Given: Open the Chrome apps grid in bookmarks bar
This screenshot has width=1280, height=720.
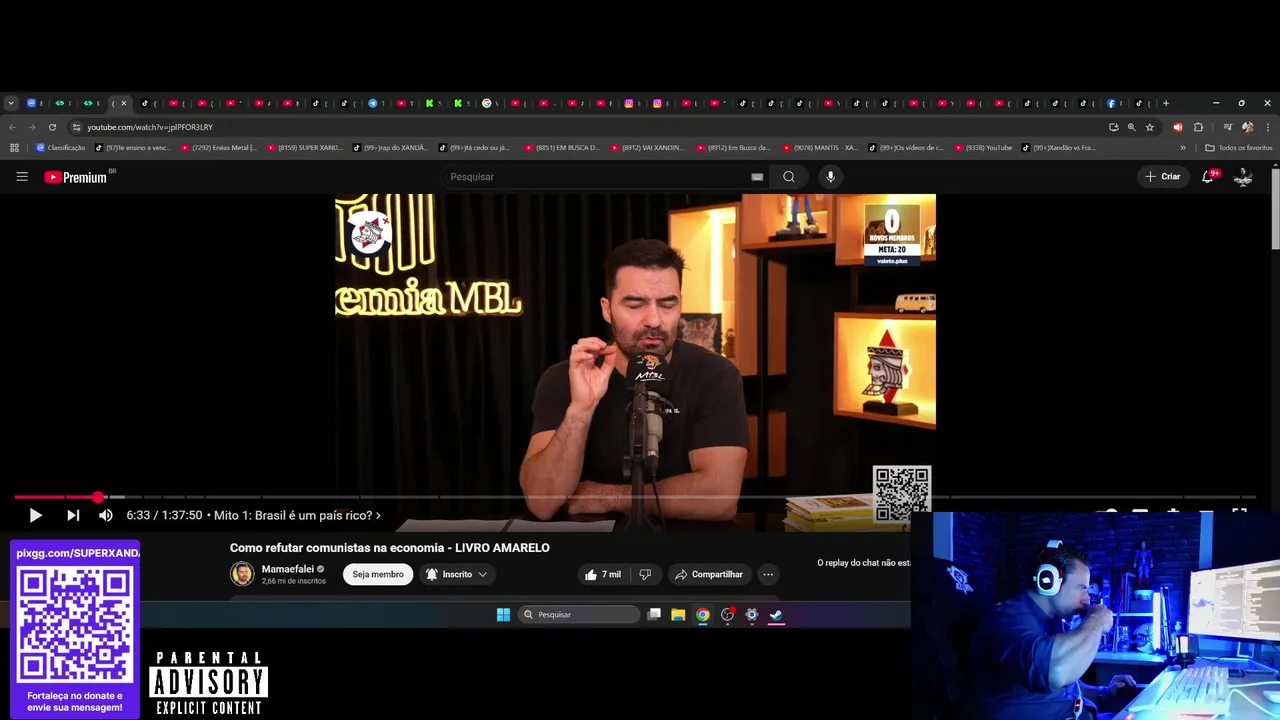Looking at the screenshot, I should pyautogui.click(x=14, y=148).
